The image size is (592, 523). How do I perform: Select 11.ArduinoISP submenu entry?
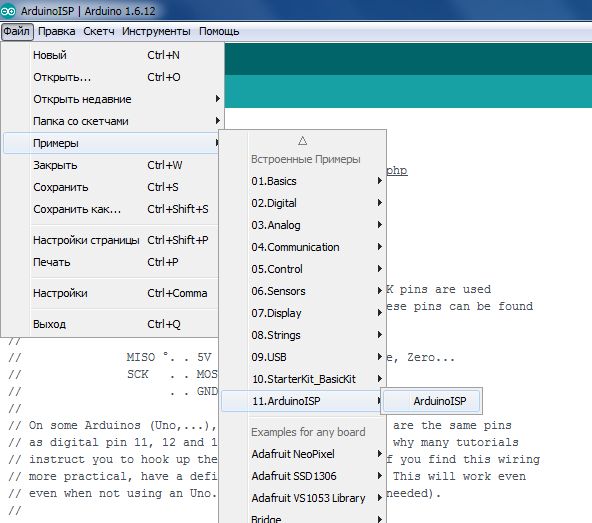[301, 401]
